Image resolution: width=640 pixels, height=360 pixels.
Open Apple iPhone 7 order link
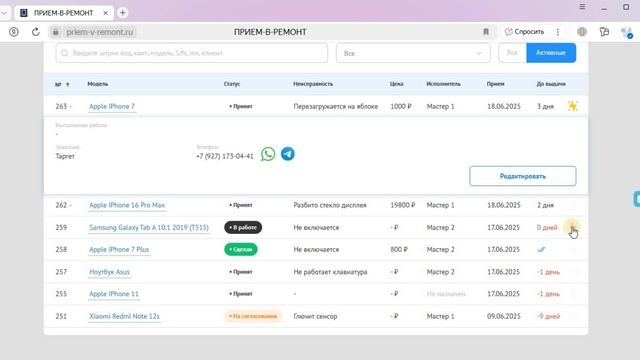[112, 106]
